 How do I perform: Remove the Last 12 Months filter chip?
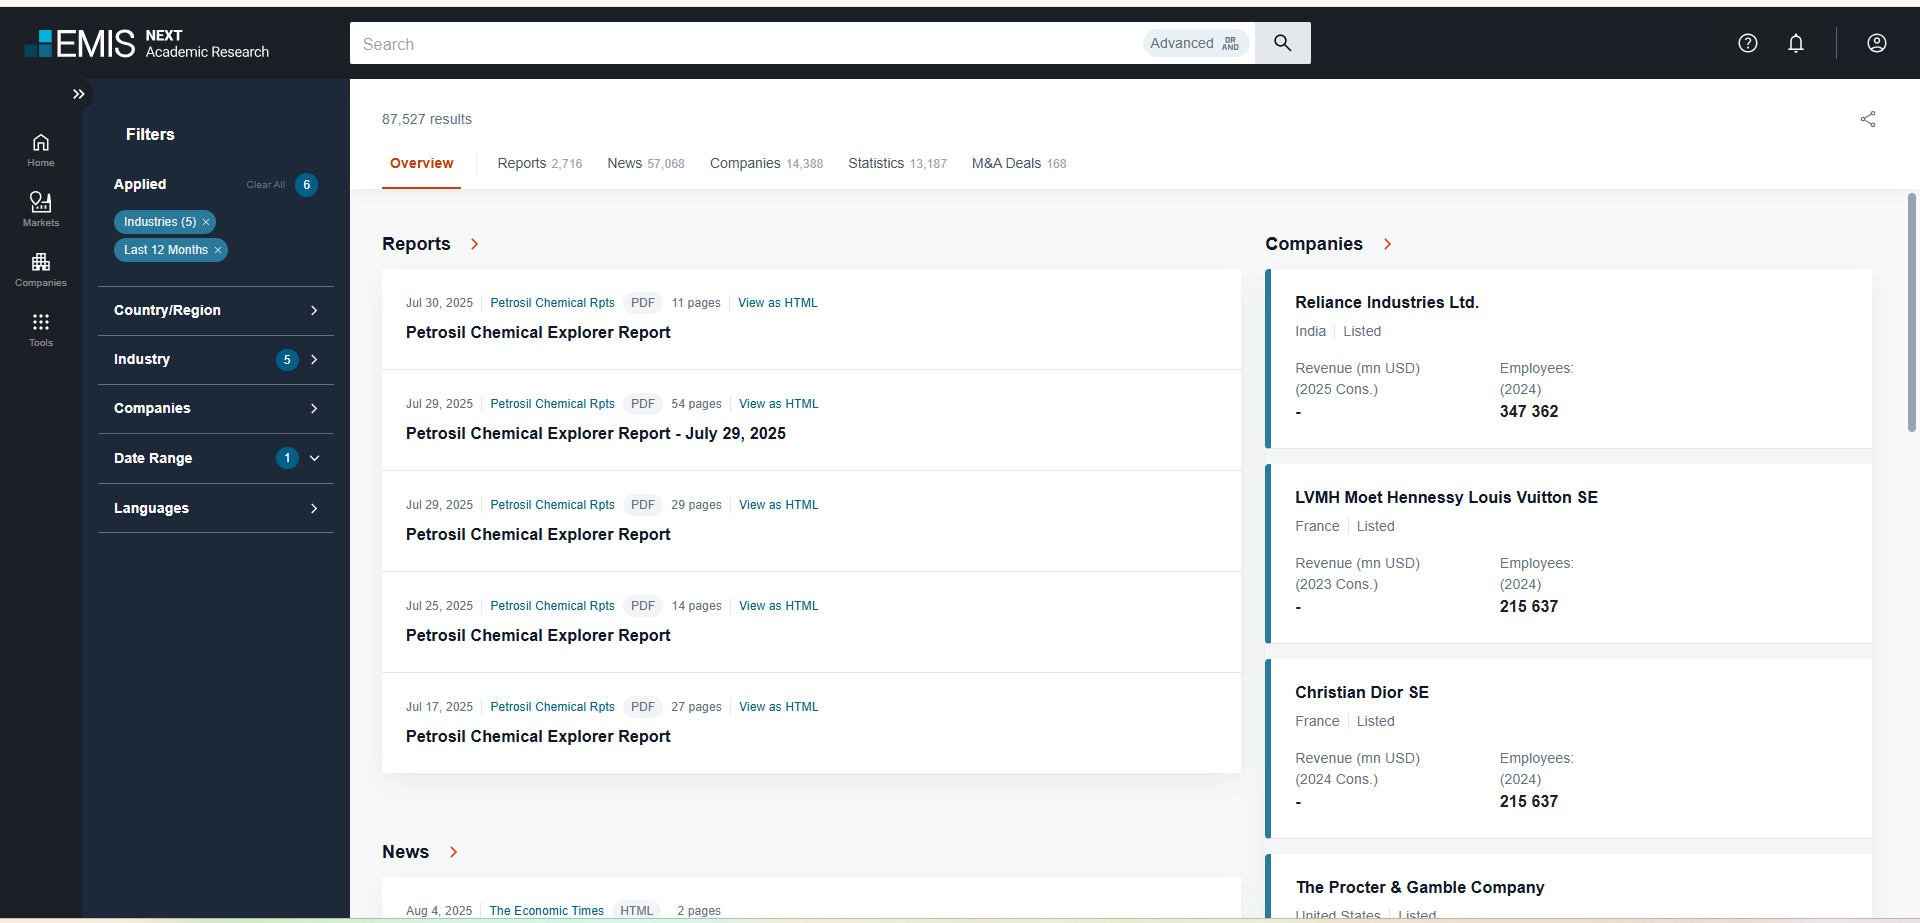(x=218, y=250)
